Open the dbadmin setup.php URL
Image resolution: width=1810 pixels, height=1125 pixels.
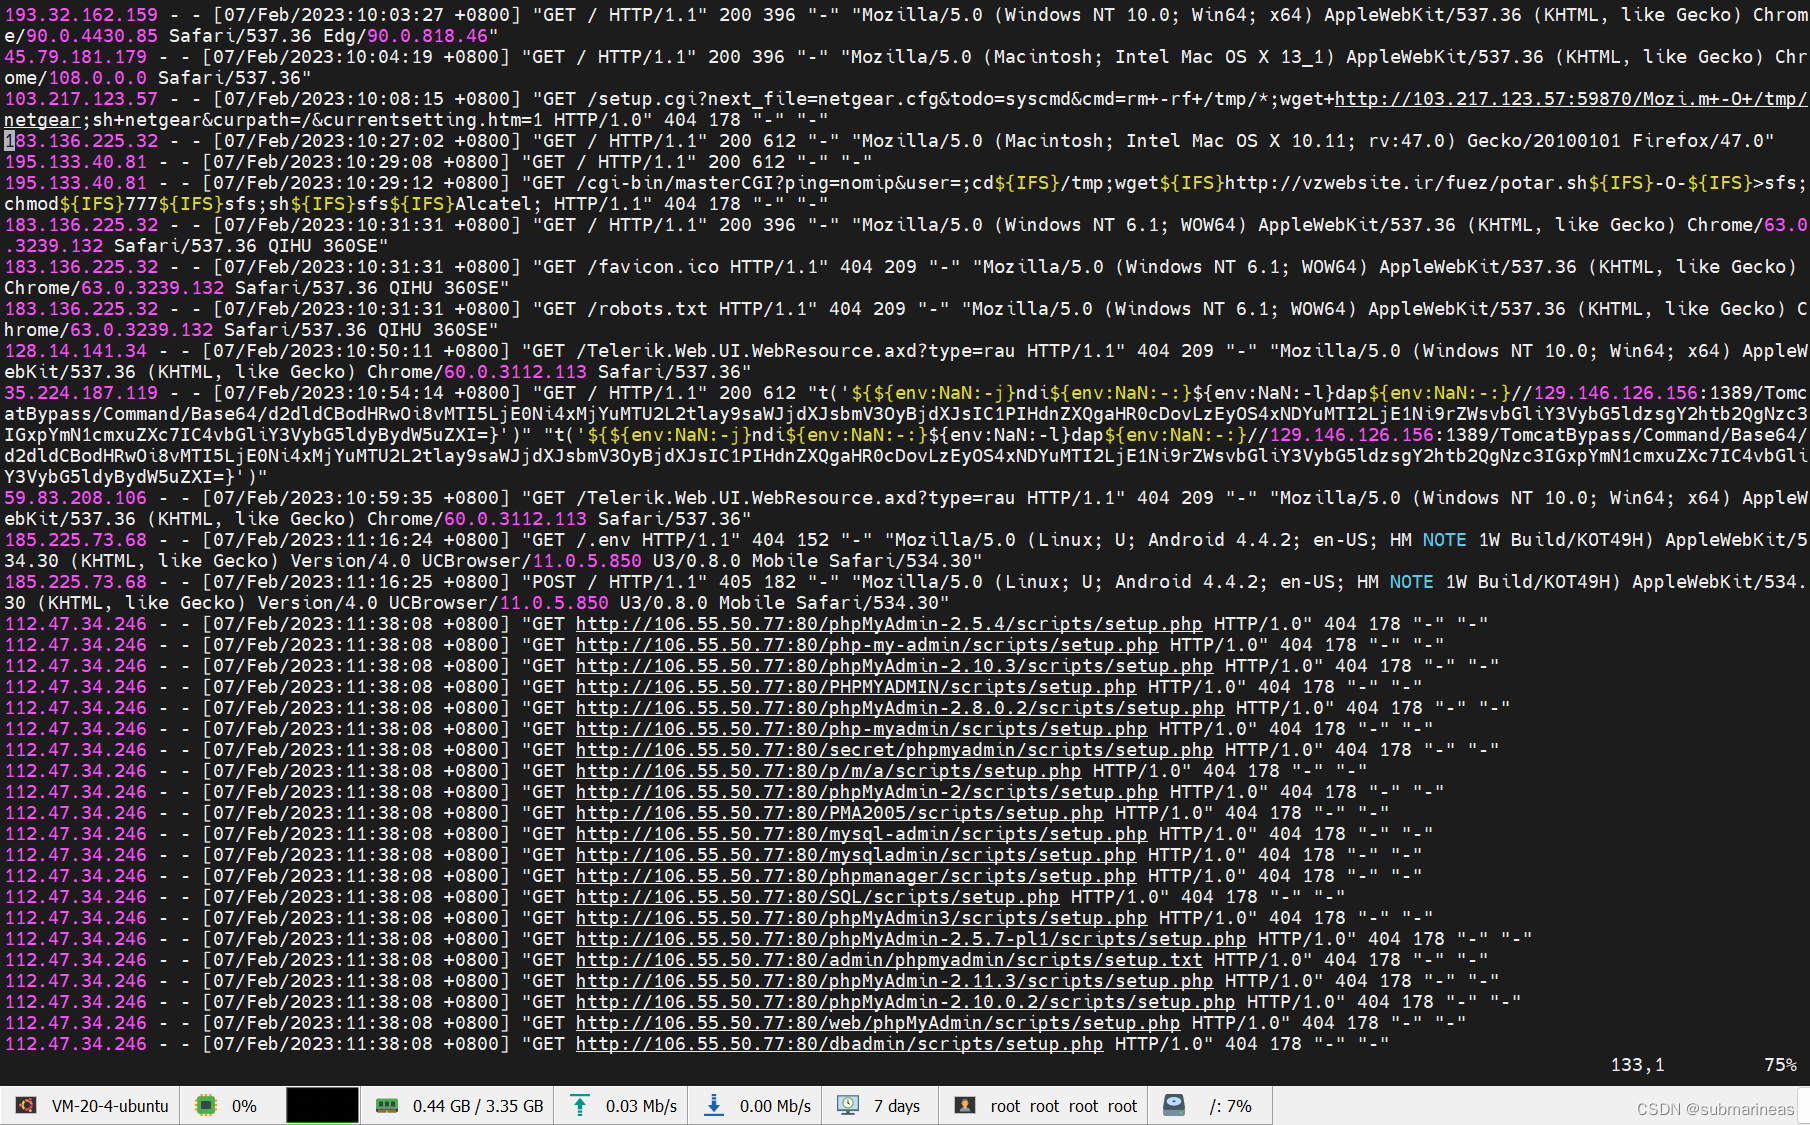pyautogui.click(x=839, y=1044)
